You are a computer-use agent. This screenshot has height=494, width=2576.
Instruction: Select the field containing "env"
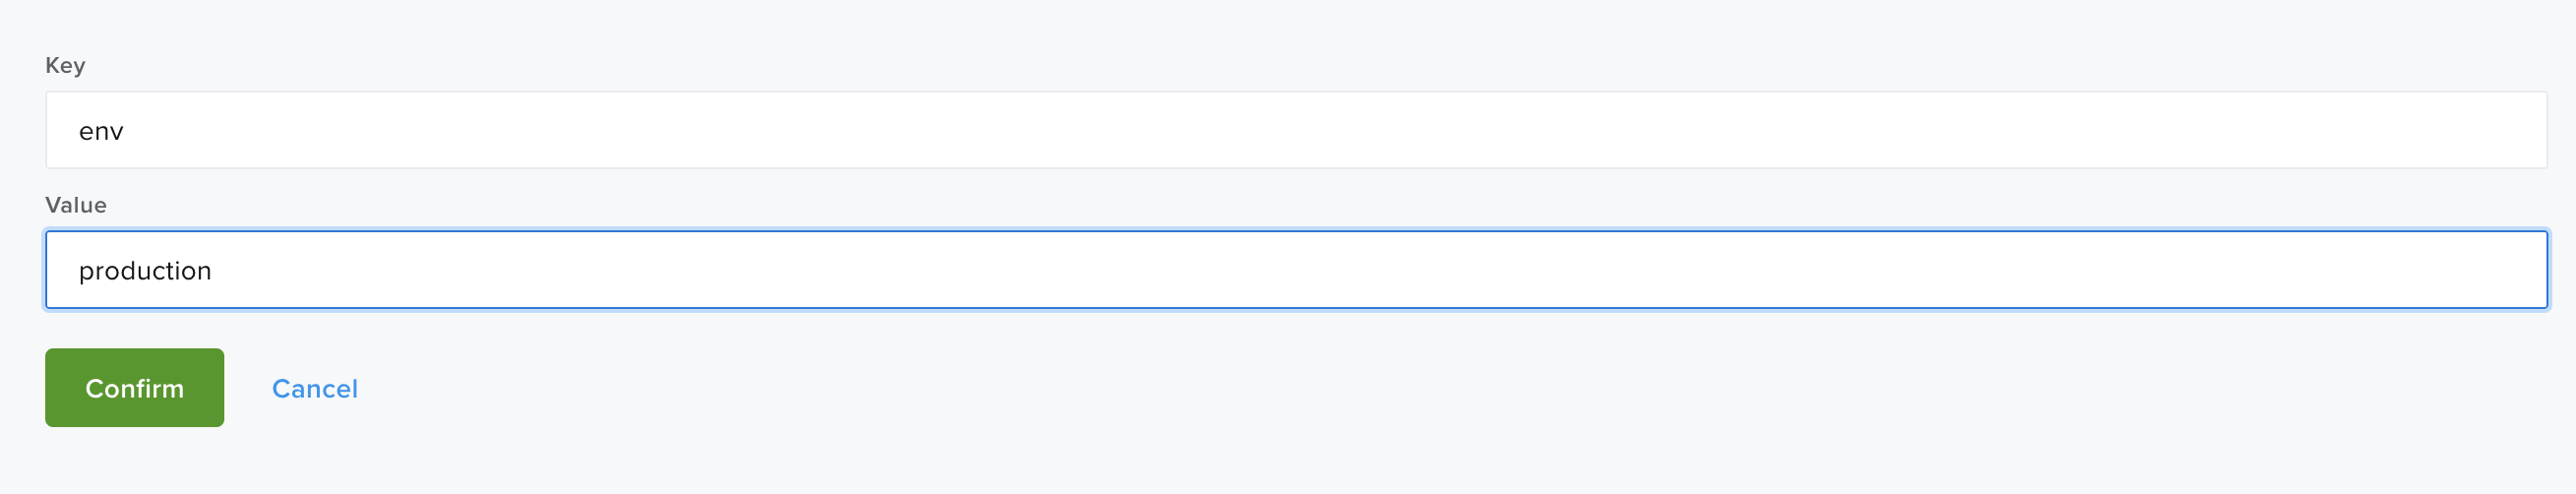pyautogui.click(x=1295, y=130)
